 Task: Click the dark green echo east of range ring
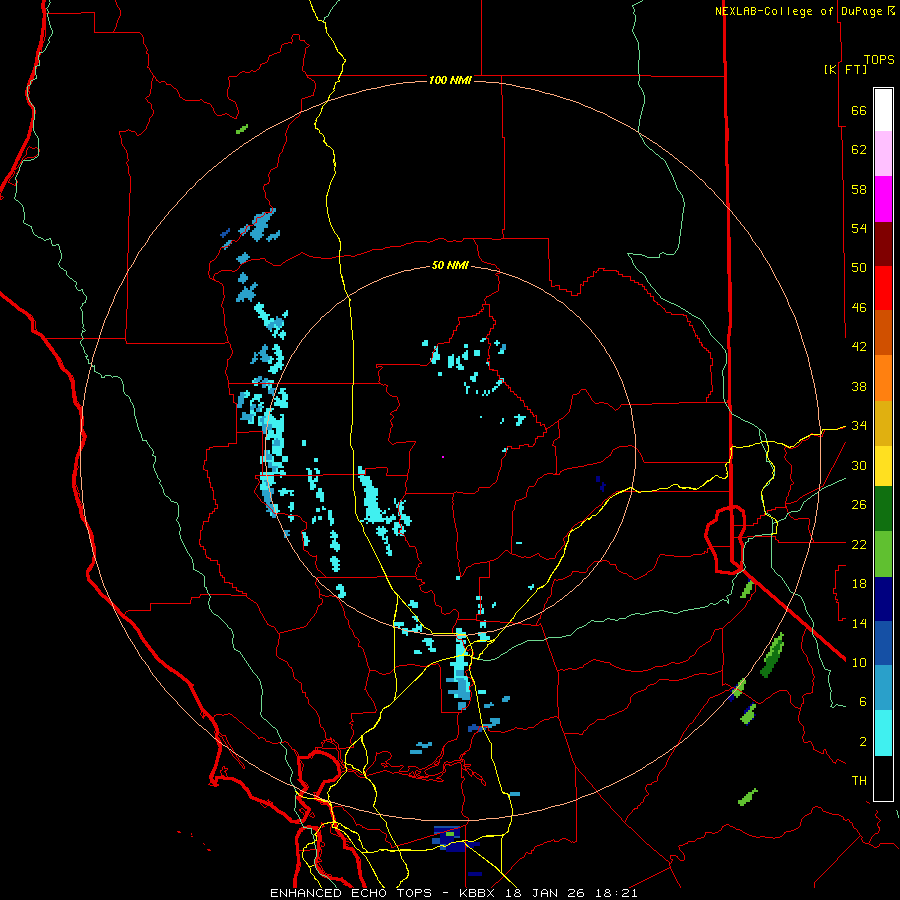click(772, 655)
